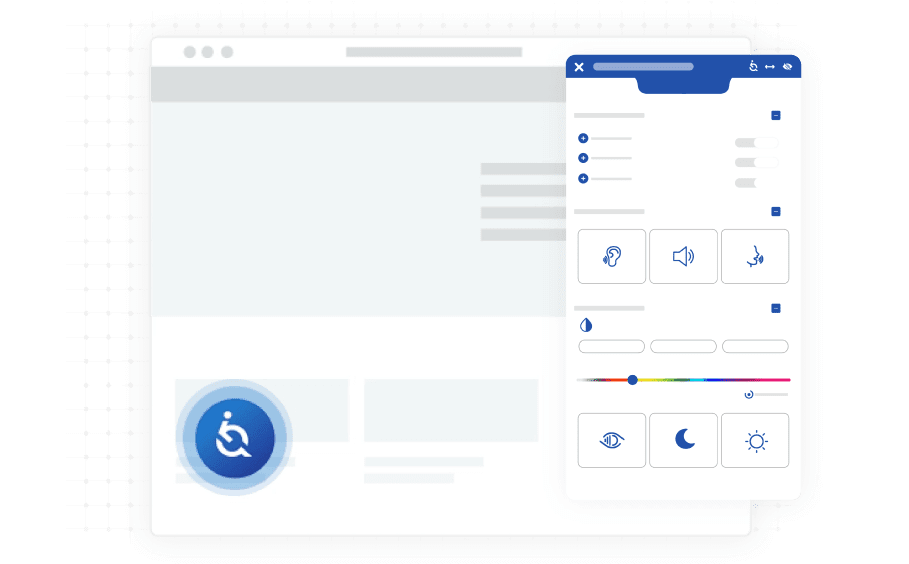
Task: Click the first pill button under contrast icon
Action: [612, 347]
